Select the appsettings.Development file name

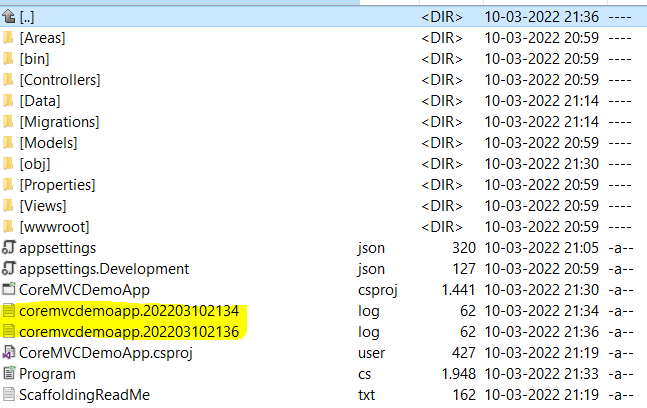(x=104, y=269)
